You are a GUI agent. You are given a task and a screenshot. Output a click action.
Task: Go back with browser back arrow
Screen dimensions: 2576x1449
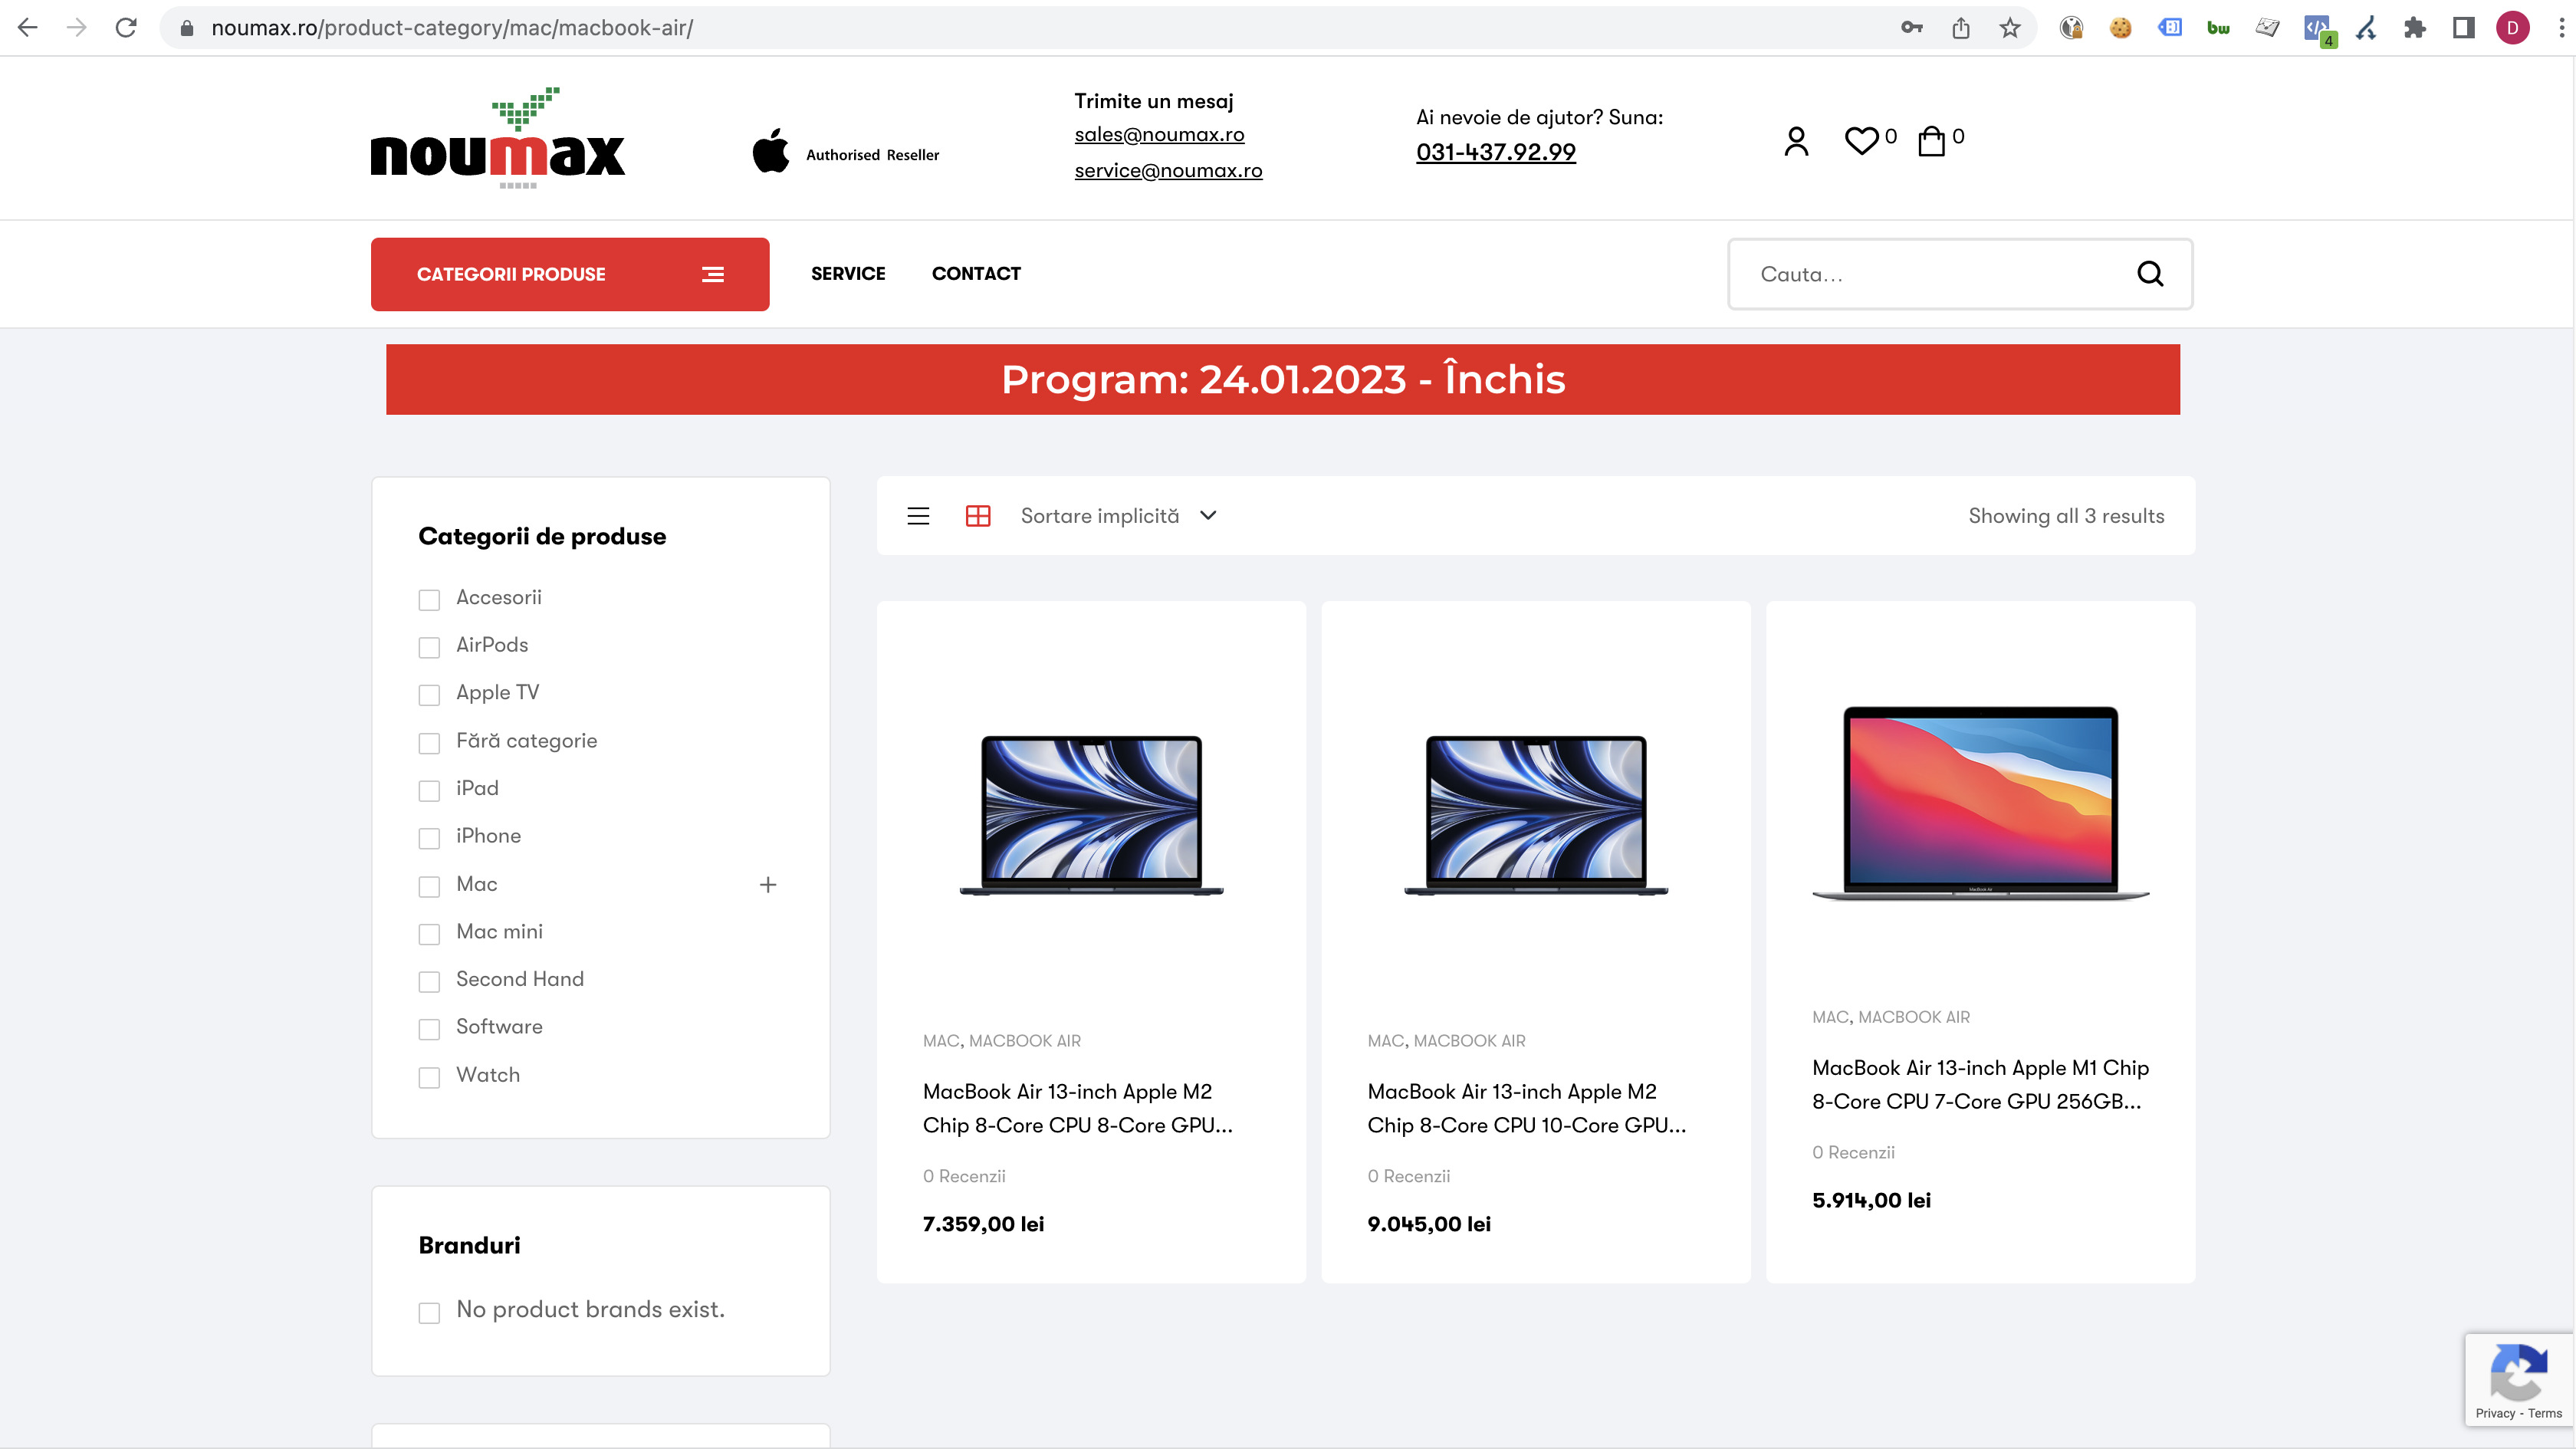pyautogui.click(x=28, y=28)
